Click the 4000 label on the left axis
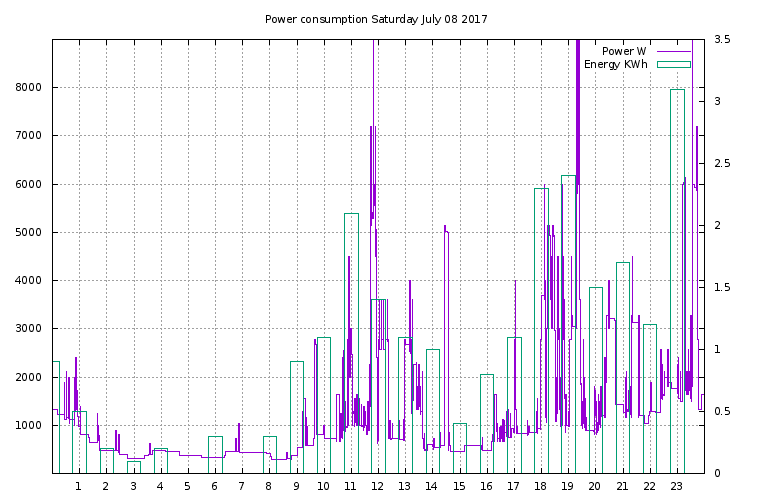This screenshot has height=500, width=768. 28,281
